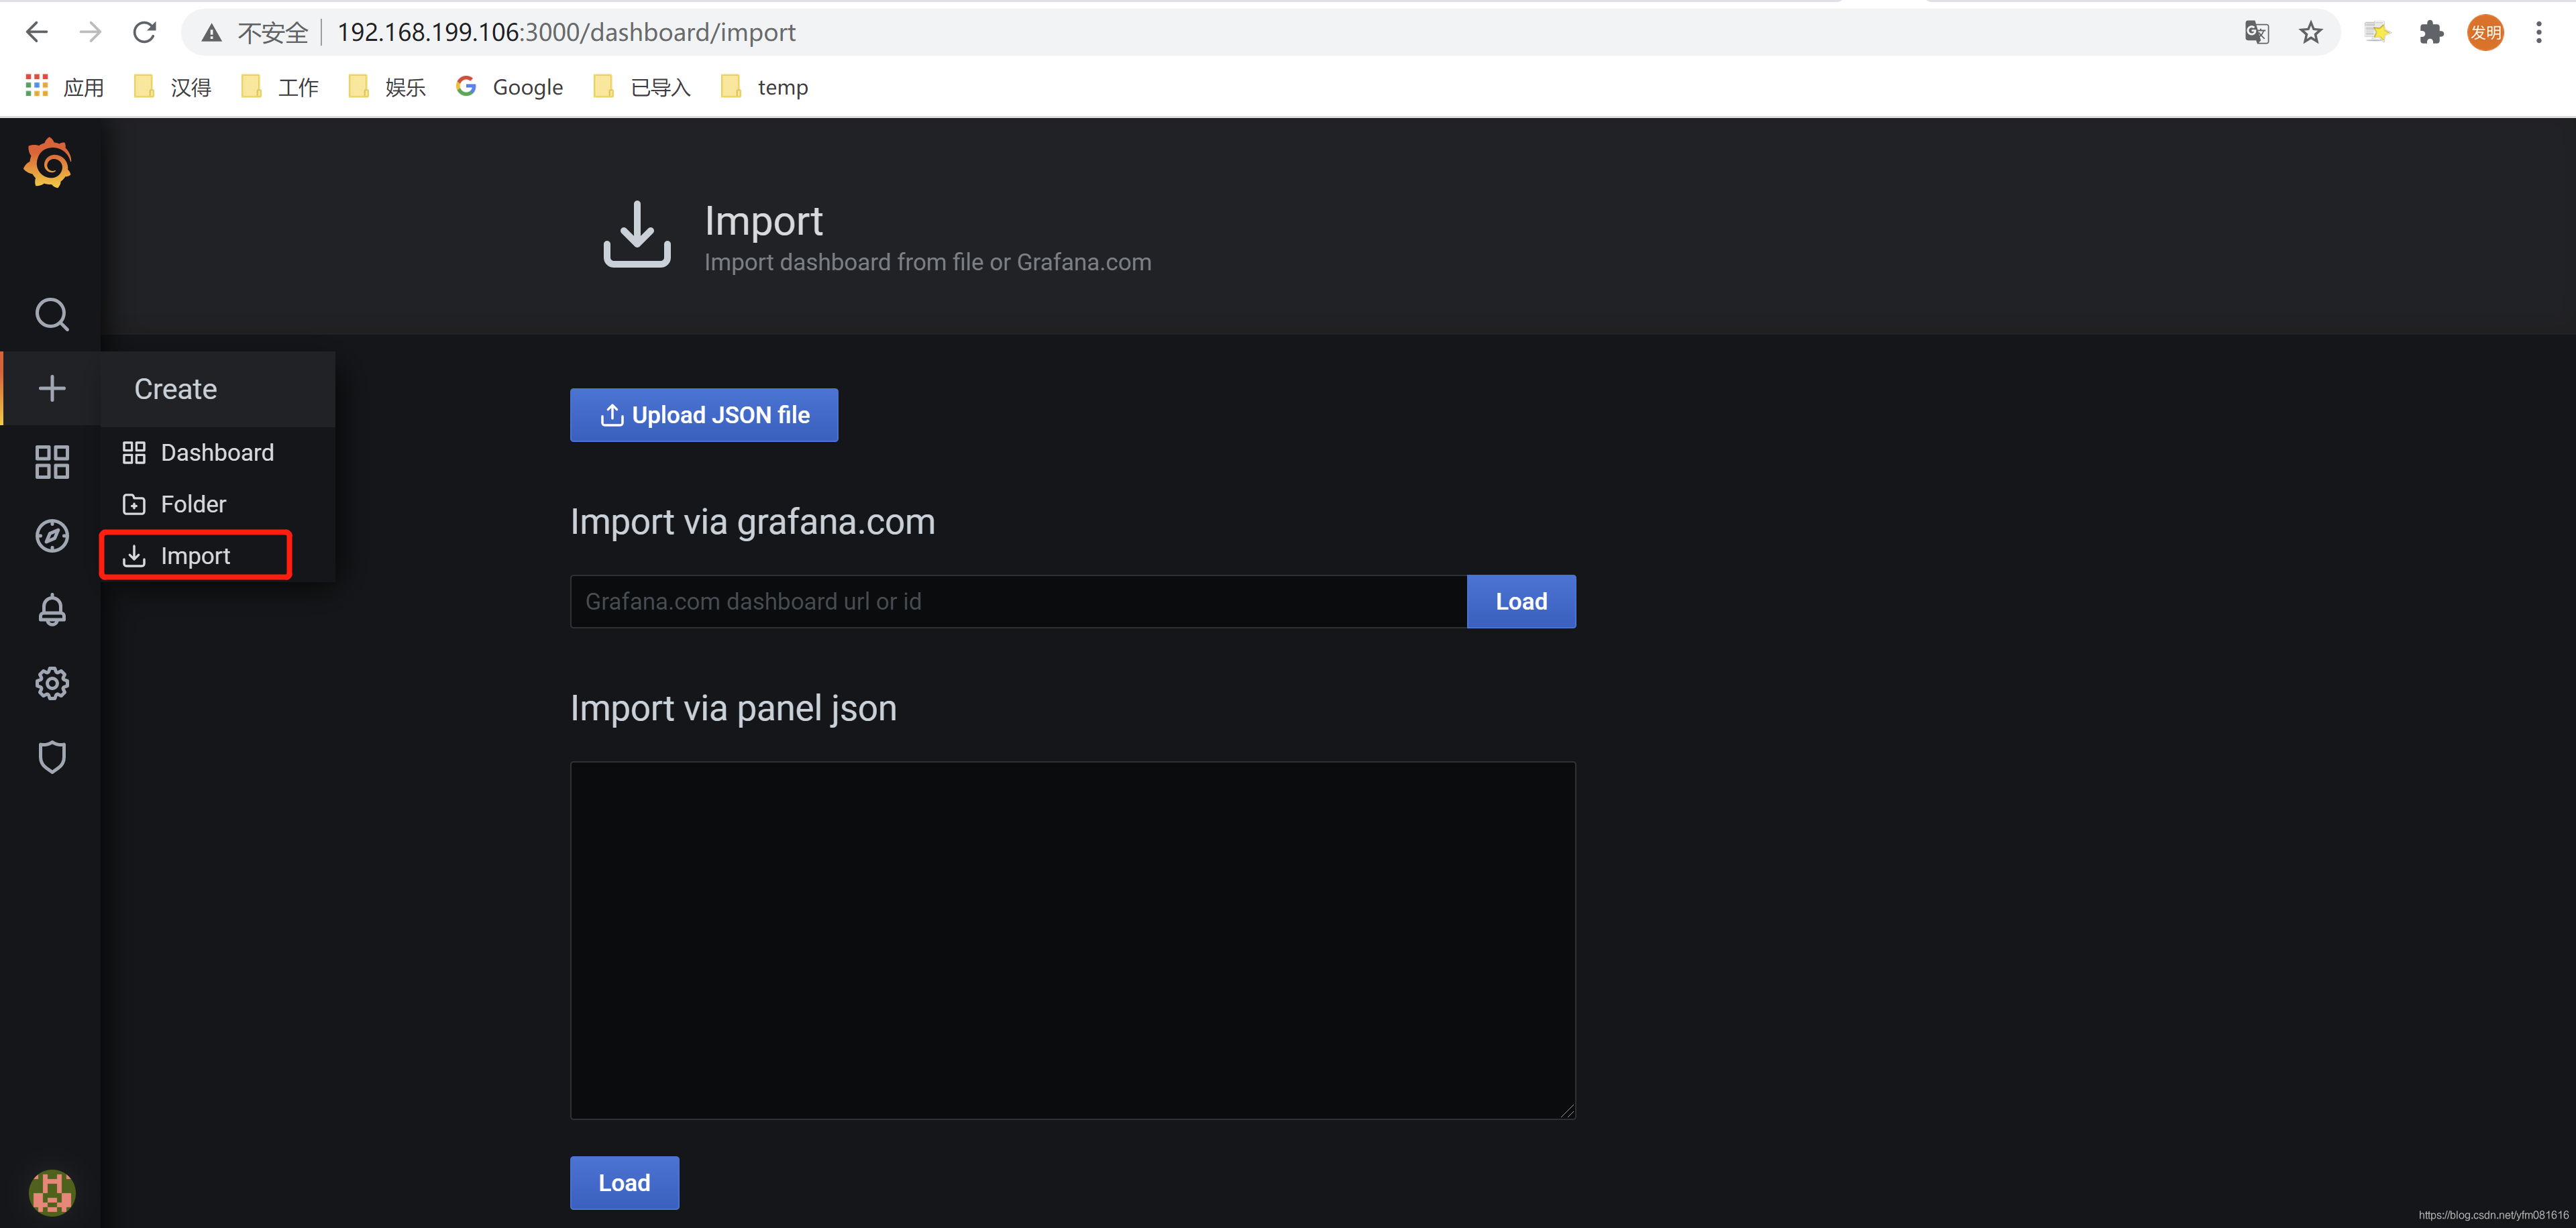Click the plus Create icon in sidebar

coord(52,388)
